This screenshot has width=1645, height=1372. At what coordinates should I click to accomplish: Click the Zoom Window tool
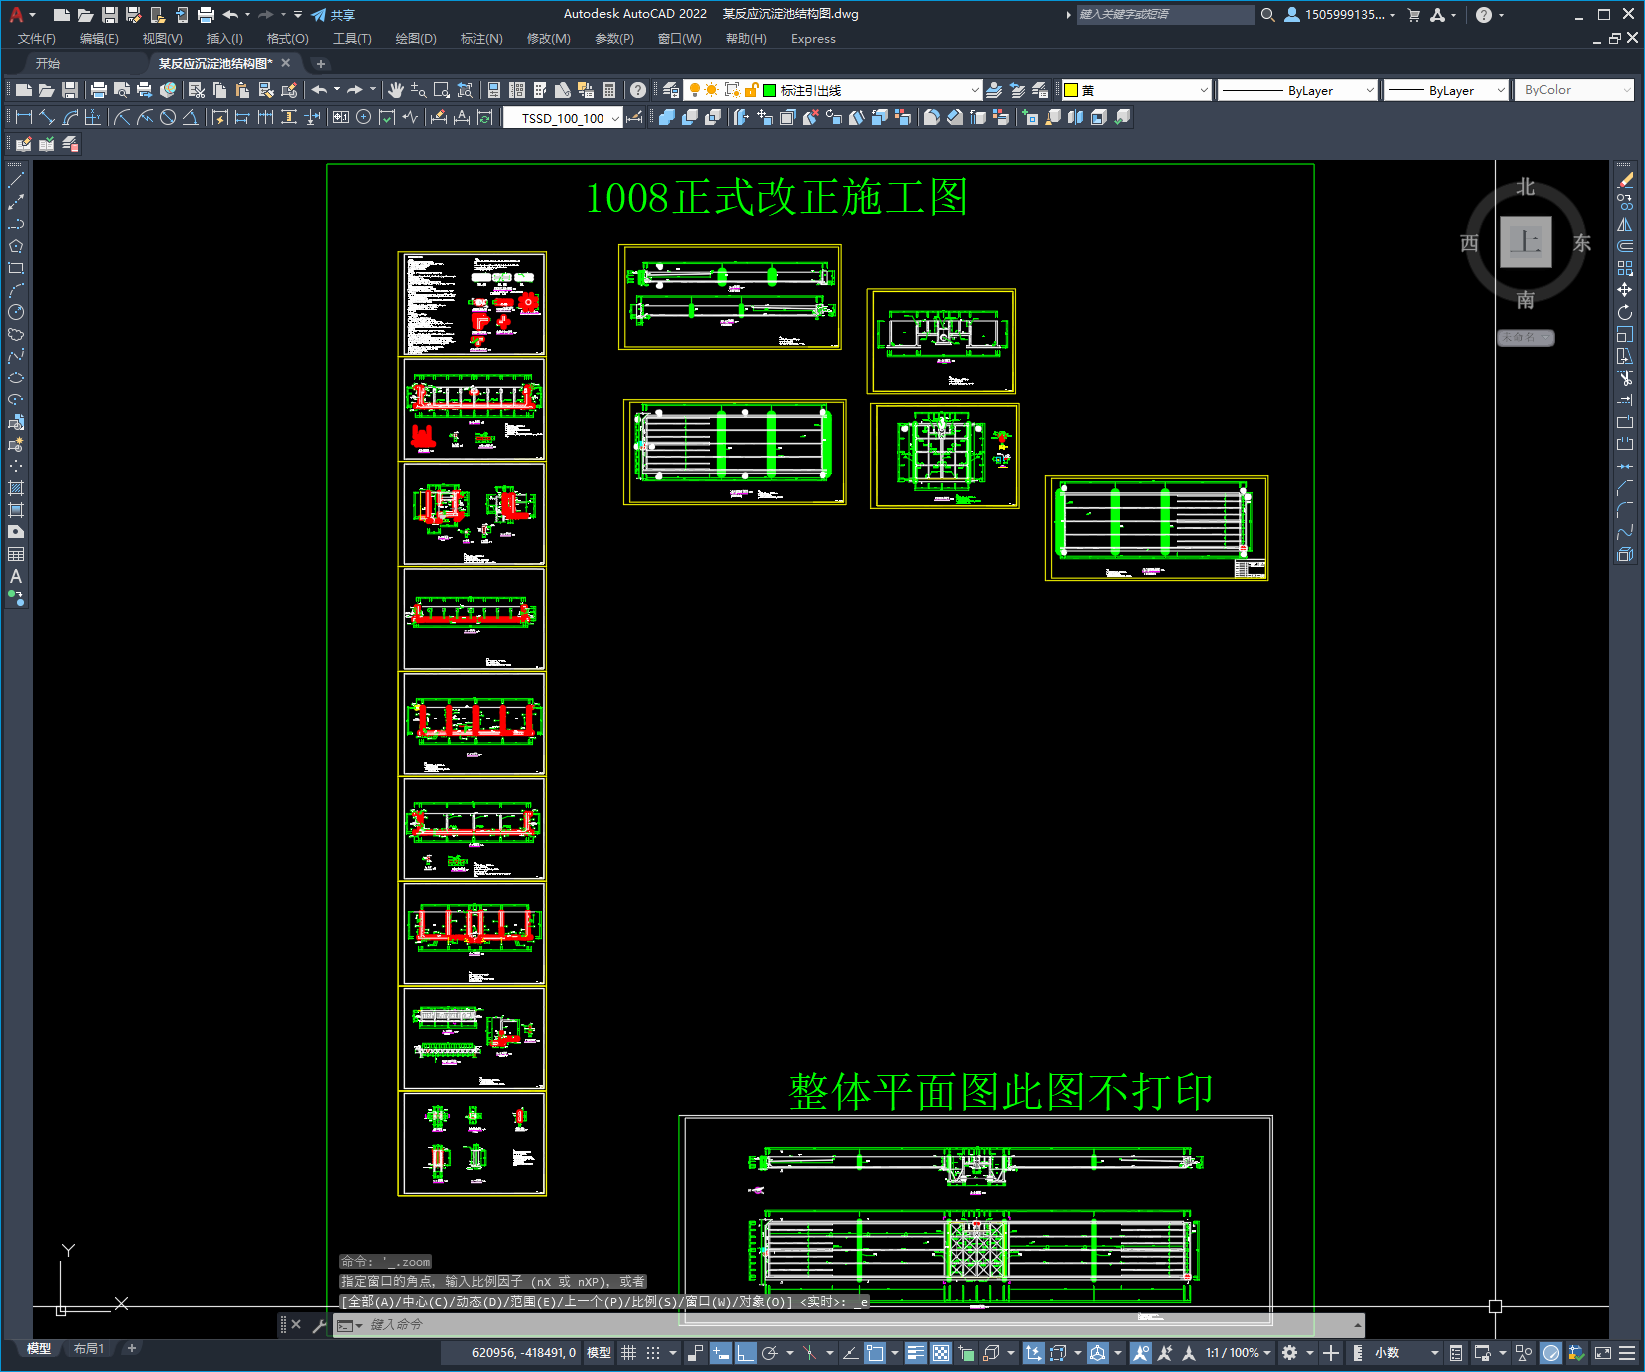click(442, 90)
